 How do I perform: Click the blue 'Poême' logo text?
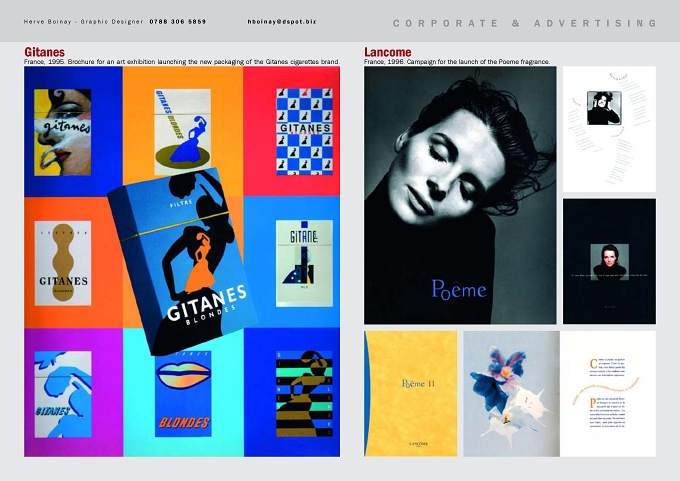pos(459,289)
